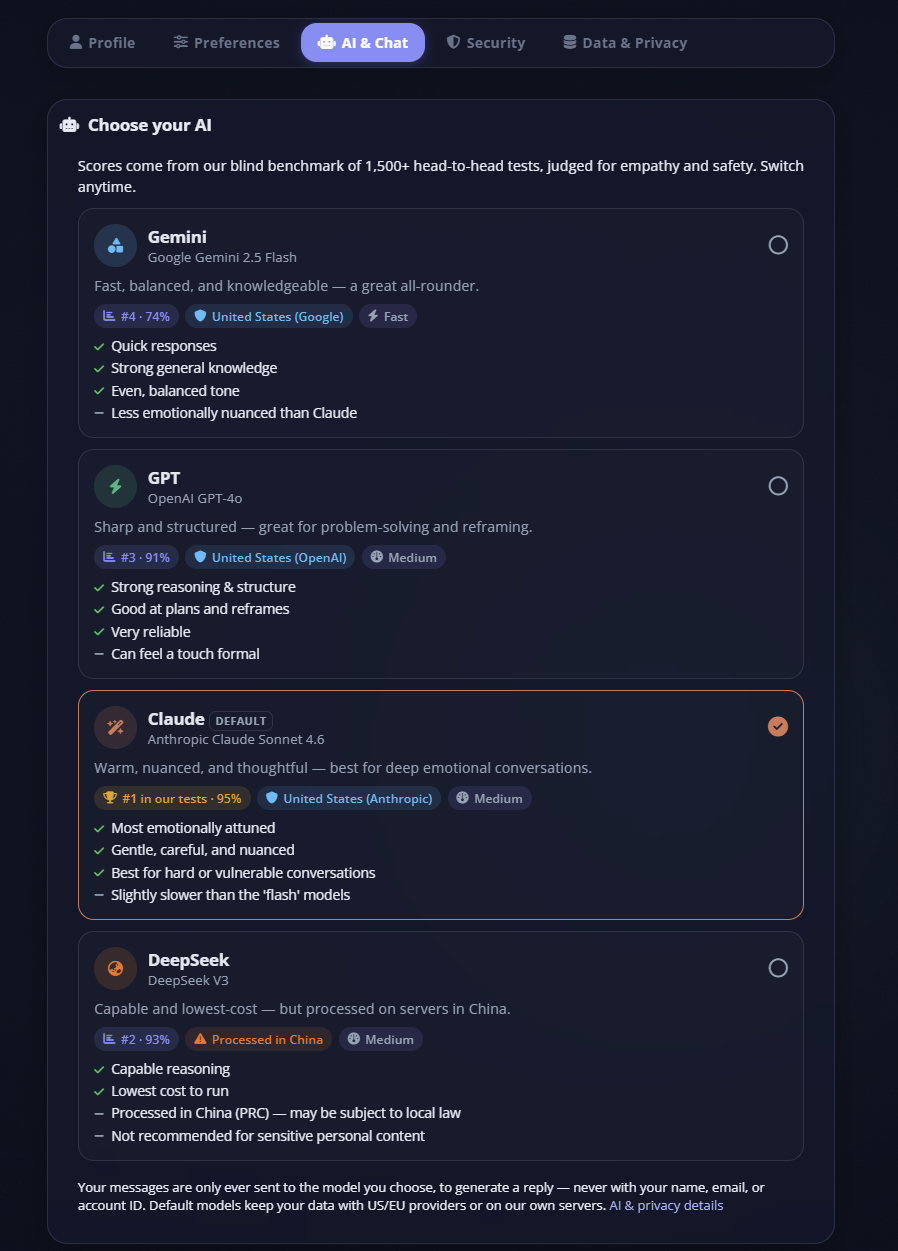Click the DeepSeek globe avatar icon

click(x=115, y=968)
